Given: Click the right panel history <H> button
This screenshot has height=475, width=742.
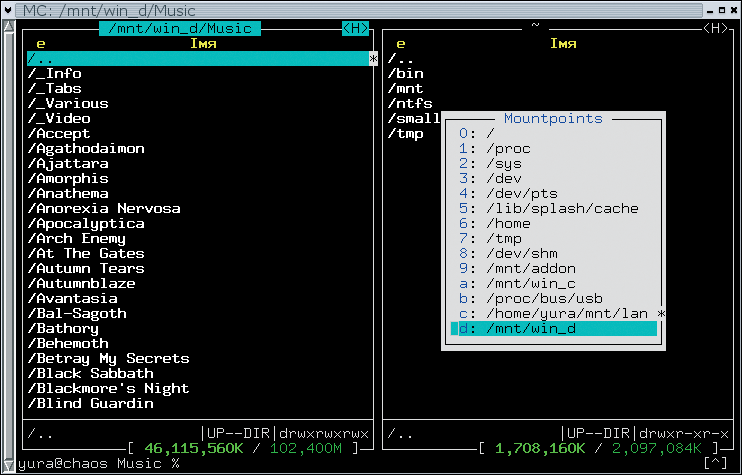Looking at the screenshot, I should point(715,28).
